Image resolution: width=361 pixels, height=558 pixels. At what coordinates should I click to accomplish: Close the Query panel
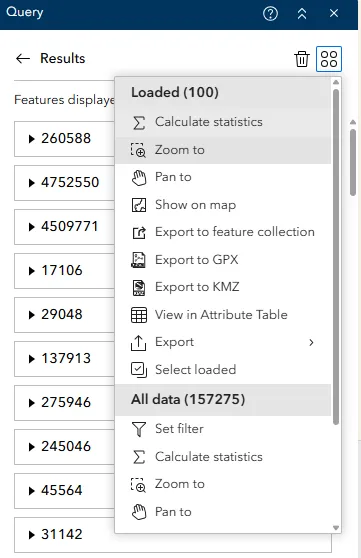click(334, 13)
